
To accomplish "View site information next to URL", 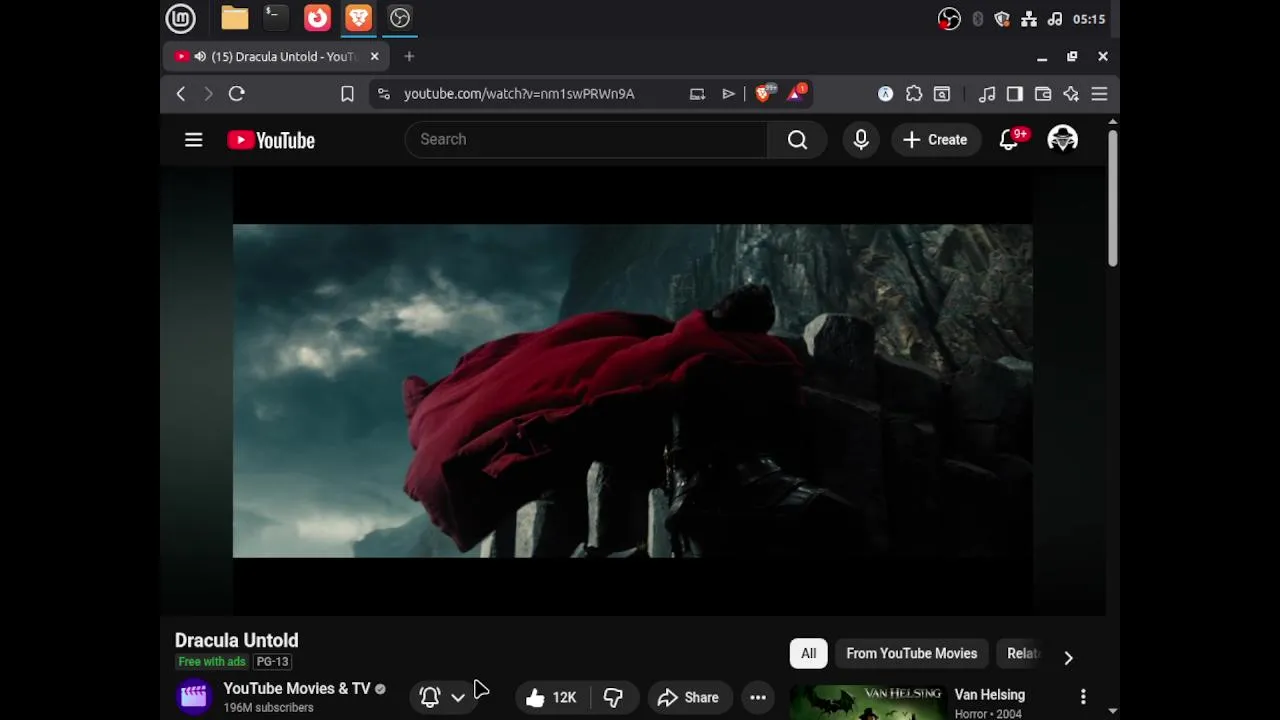I will point(383,94).
